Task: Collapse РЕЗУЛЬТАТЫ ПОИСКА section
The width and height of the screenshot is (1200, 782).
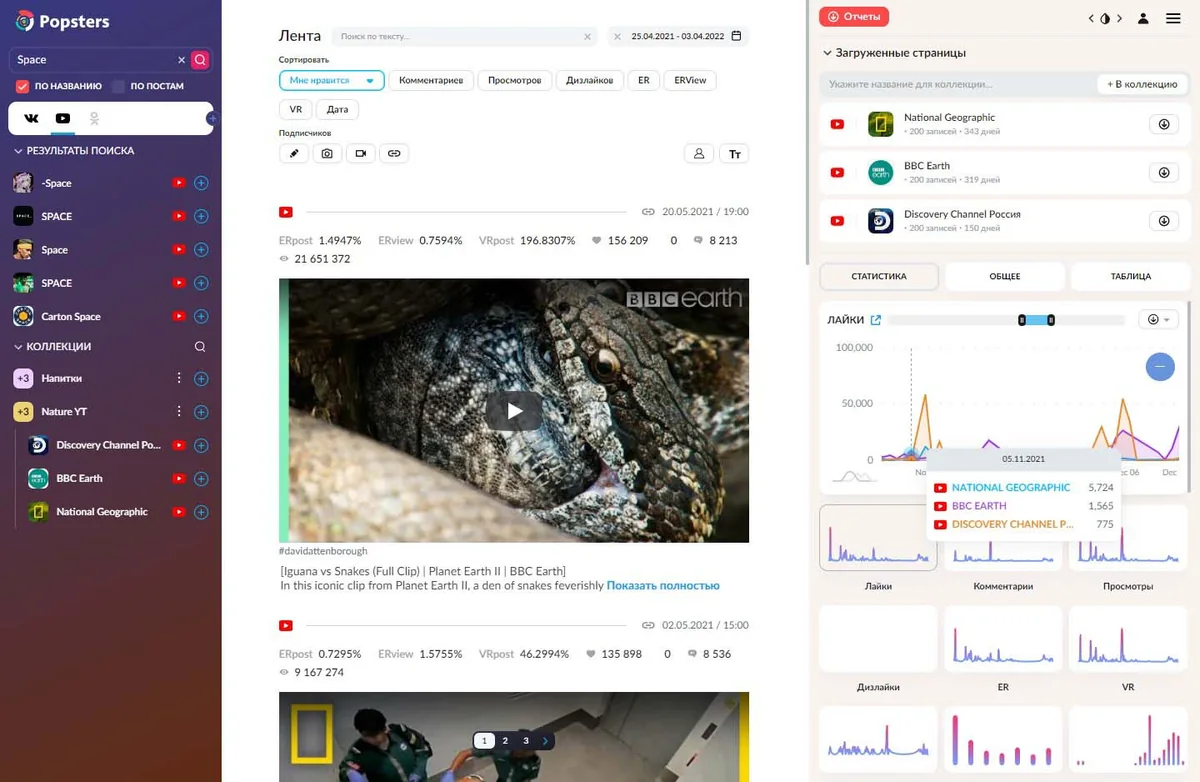Action: [x=18, y=151]
